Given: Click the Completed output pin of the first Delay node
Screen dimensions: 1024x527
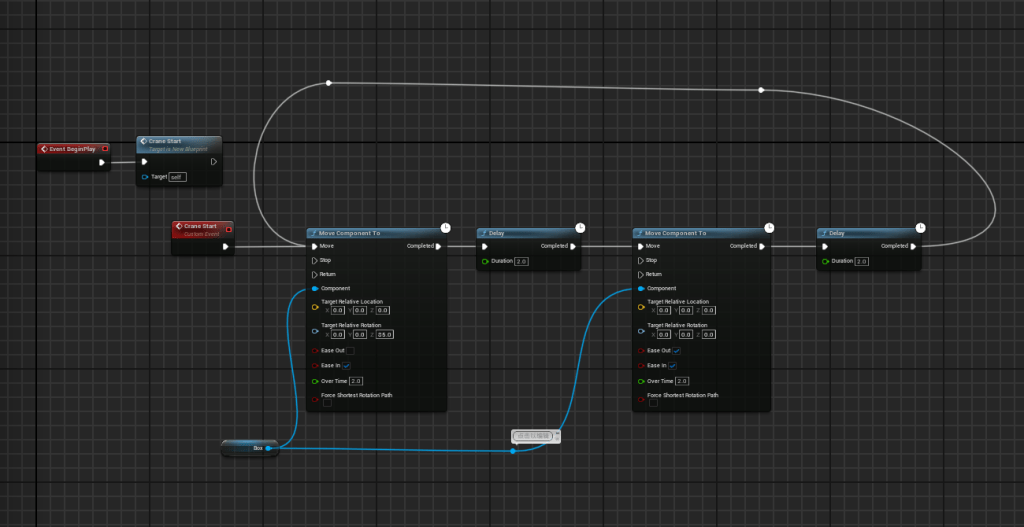Looking at the screenshot, I should pyautogui.click(x=574, y=246).
